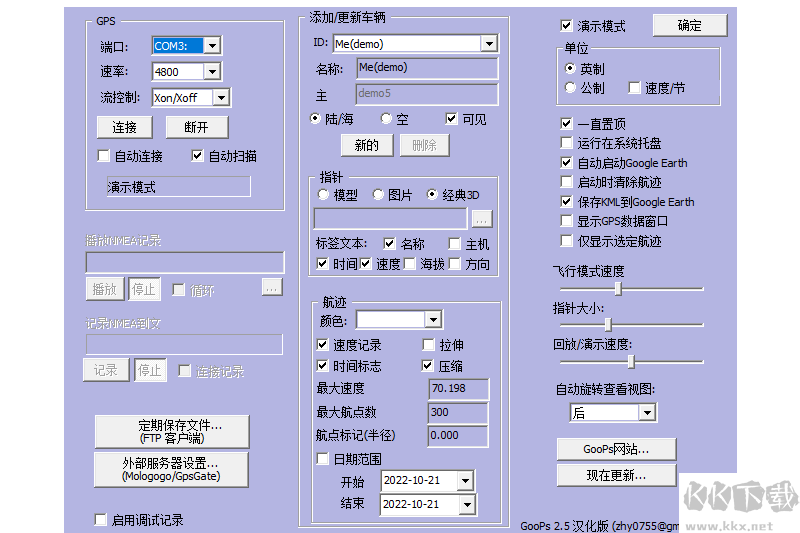The image size is (800, 533).
Task: Select the 图片 pointer radio option
Action: click(x=378, y=195)
